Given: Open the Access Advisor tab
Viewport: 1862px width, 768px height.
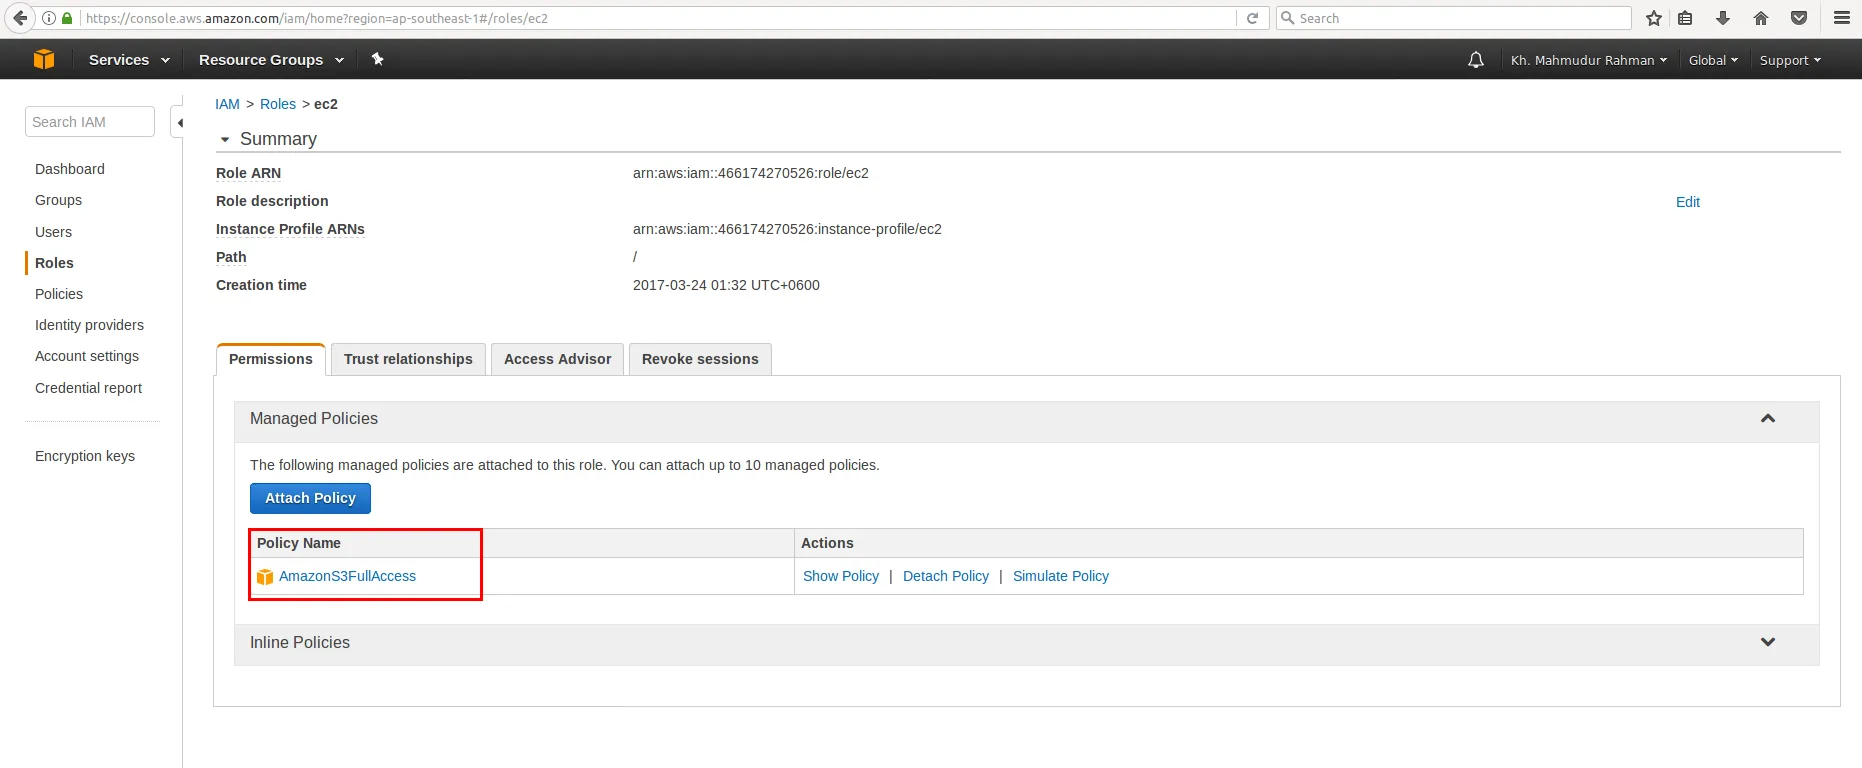Looking at the screenshot, I should (x=558, y=359).
